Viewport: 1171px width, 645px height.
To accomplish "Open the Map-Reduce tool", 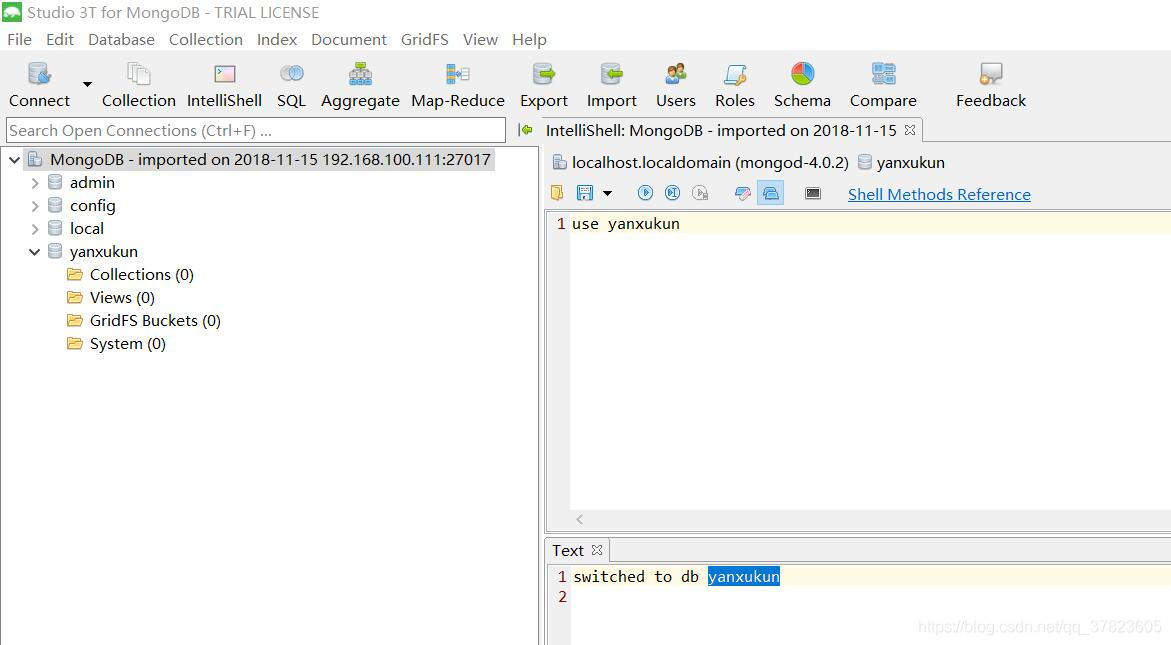I will (x=458, y=86).
